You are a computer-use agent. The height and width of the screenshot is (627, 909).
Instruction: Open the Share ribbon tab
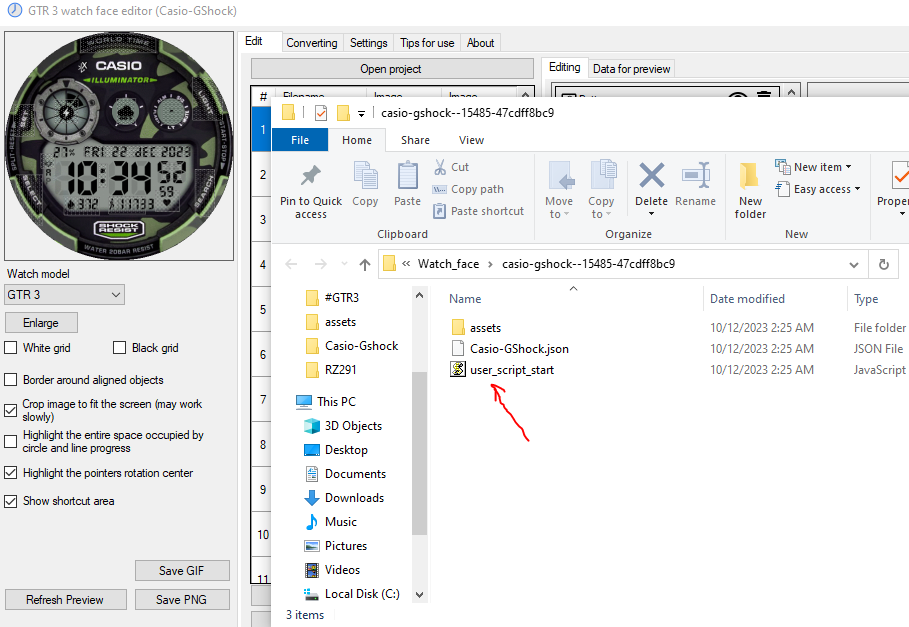[415, 140]
